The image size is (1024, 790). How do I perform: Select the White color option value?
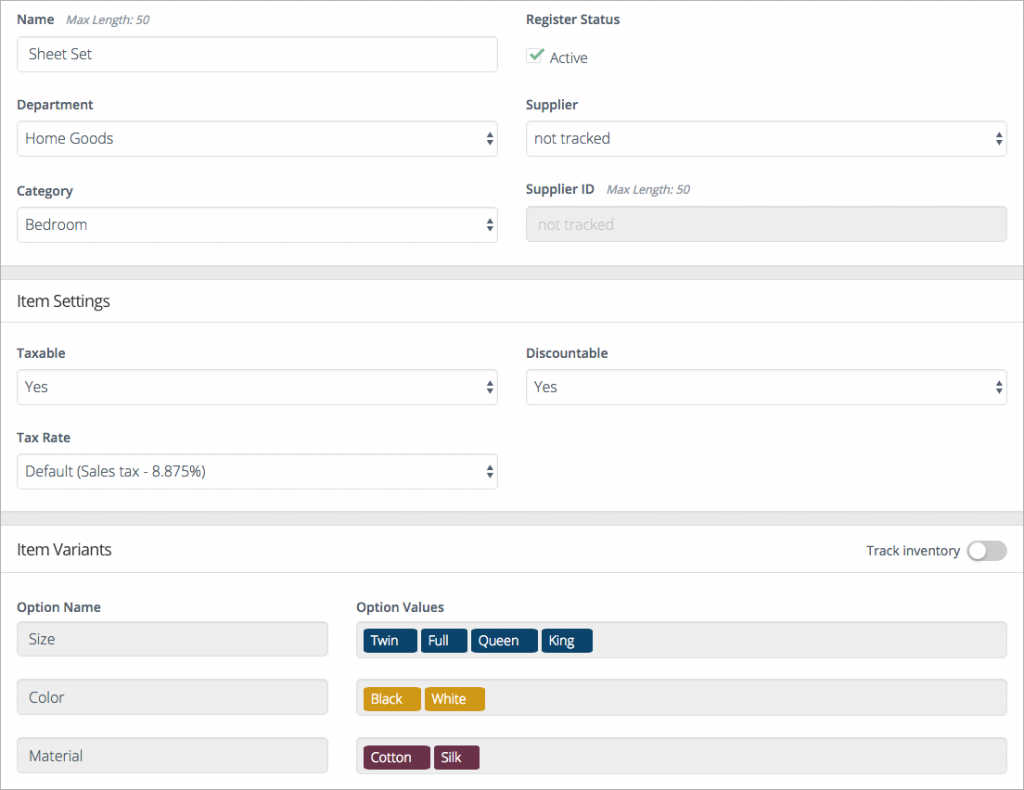pos(455,698)
